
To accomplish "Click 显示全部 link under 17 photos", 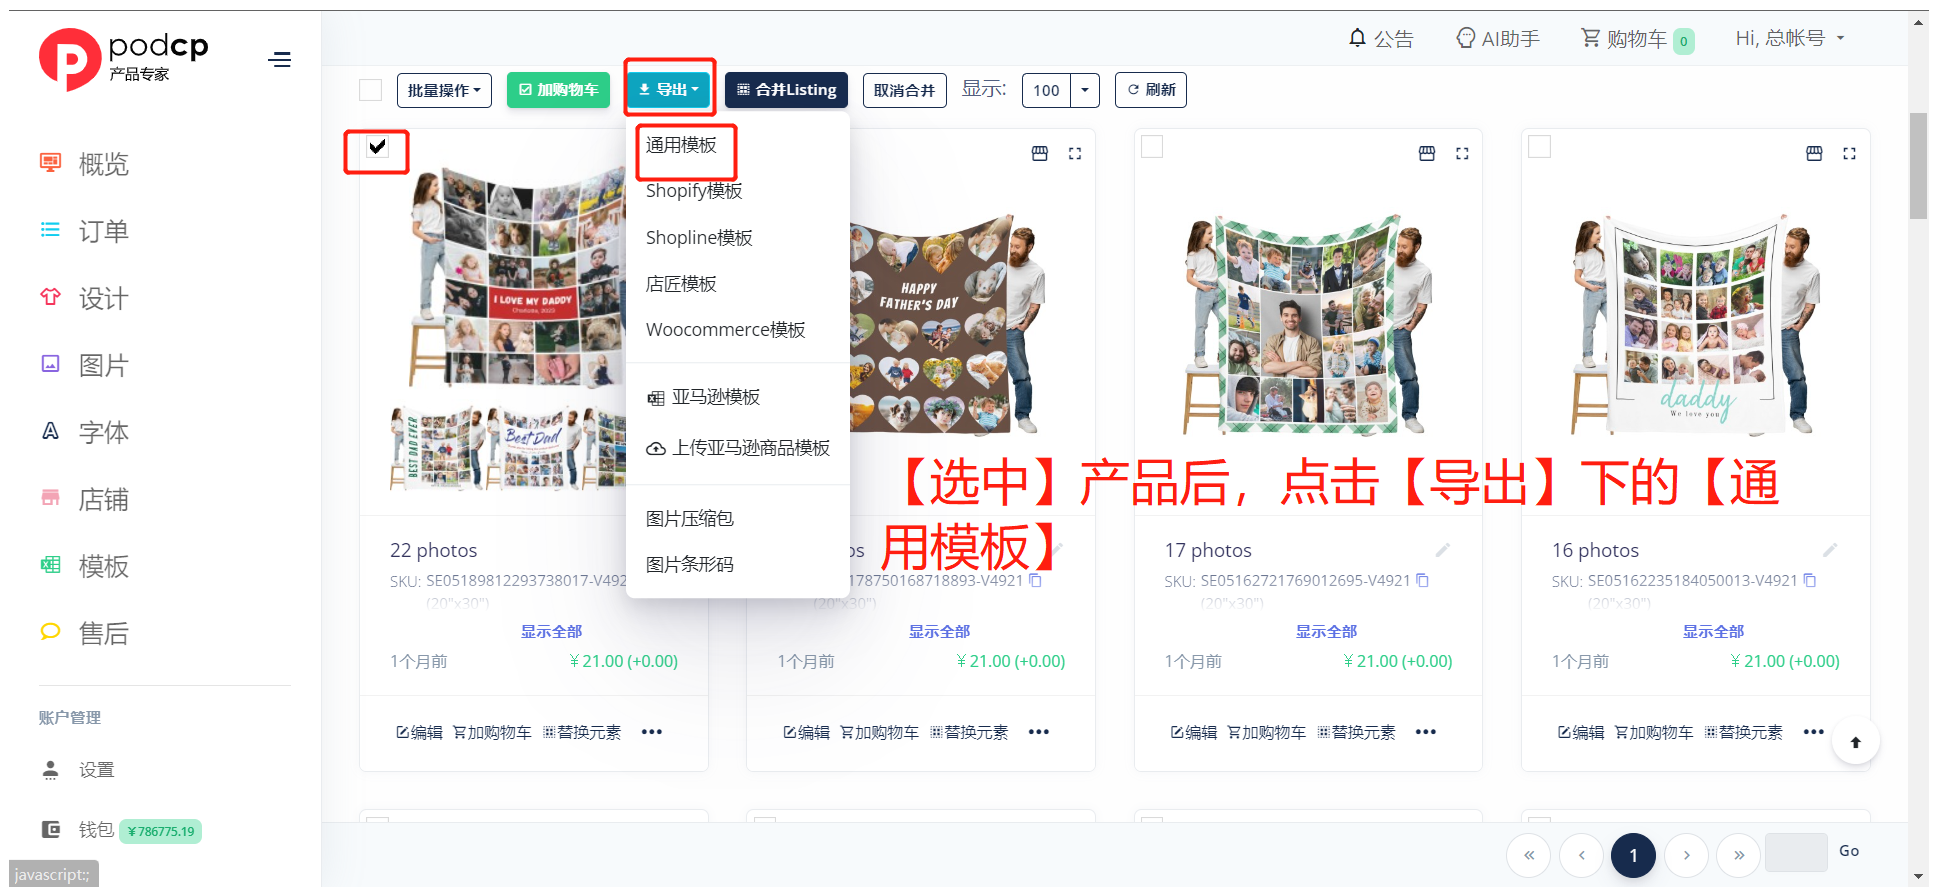I will pos(1326,631).
